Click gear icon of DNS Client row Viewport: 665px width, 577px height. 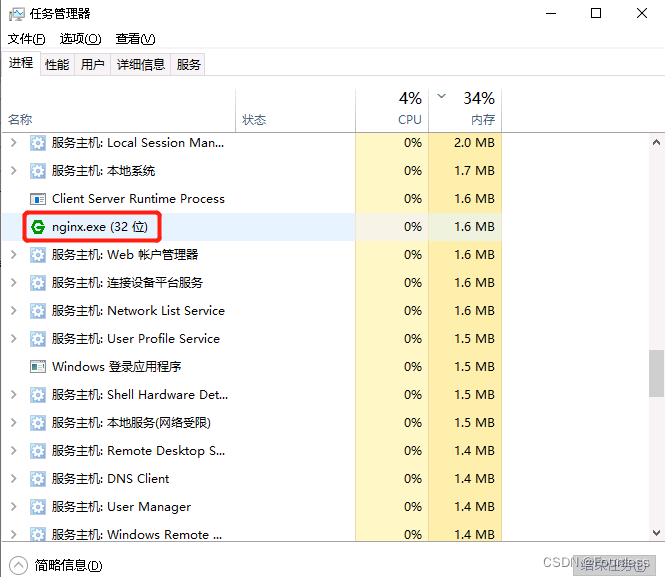(x=38, y=479)
